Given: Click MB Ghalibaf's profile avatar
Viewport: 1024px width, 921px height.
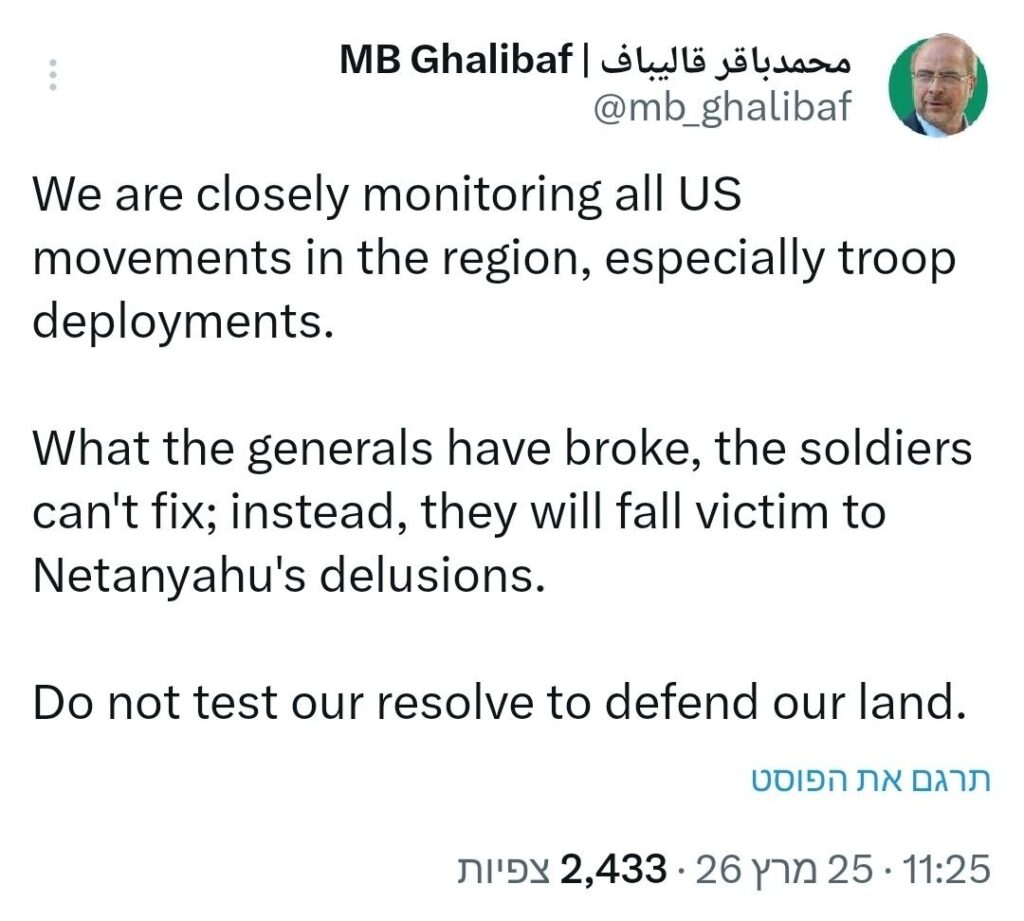Looking at the screenshot, I should pyautogui.click(x=938, y=88).
